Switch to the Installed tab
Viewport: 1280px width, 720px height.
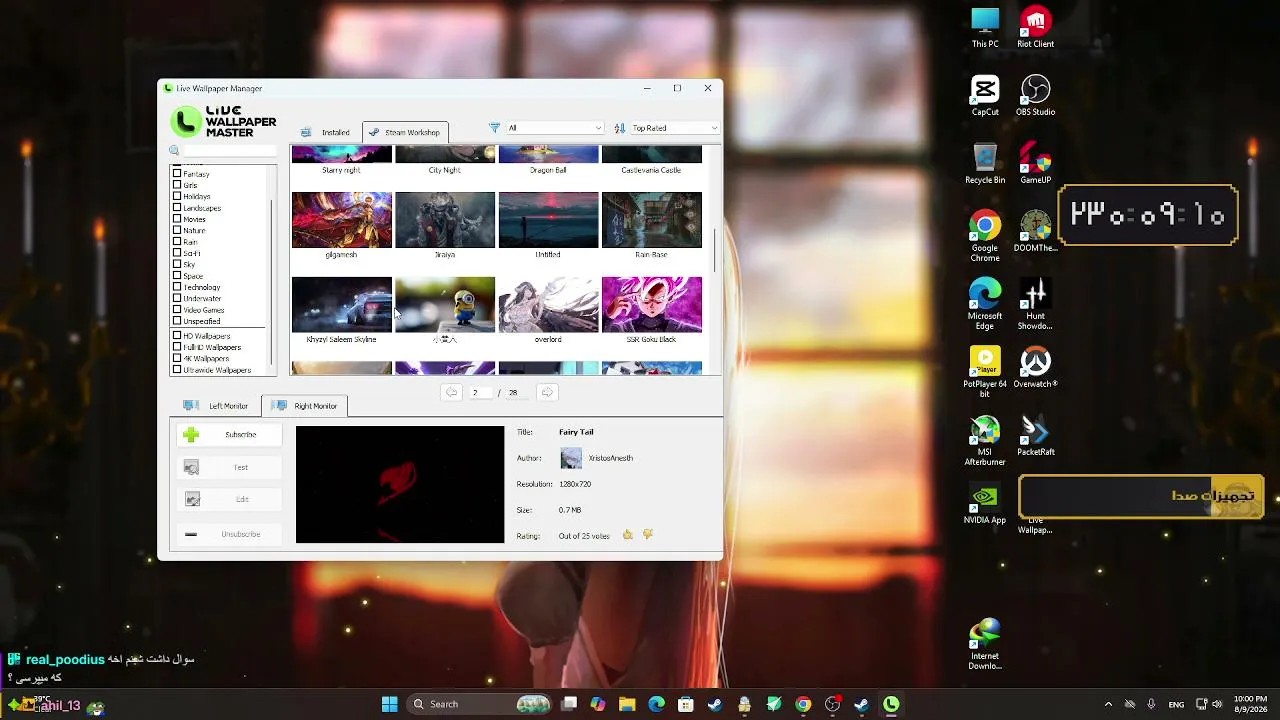(326, 132)
